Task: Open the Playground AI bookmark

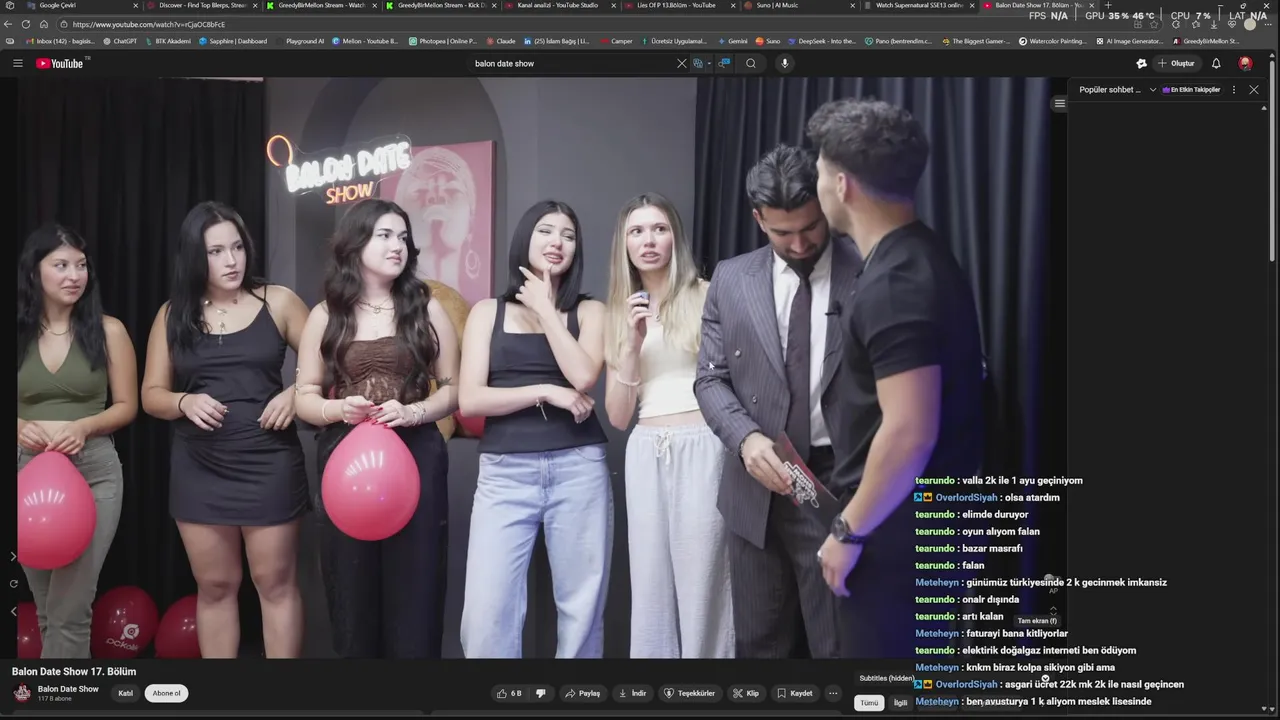Action: 300,41
